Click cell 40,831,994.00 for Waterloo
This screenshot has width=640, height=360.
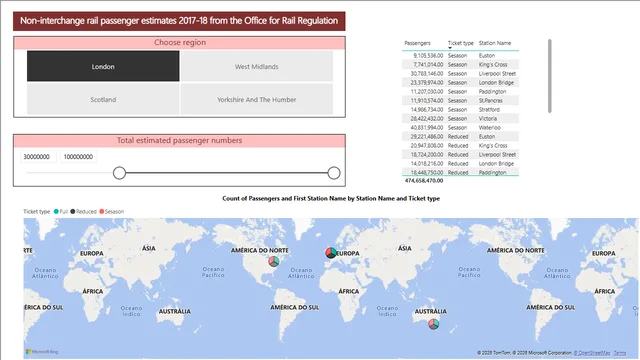tap(427, 127)
